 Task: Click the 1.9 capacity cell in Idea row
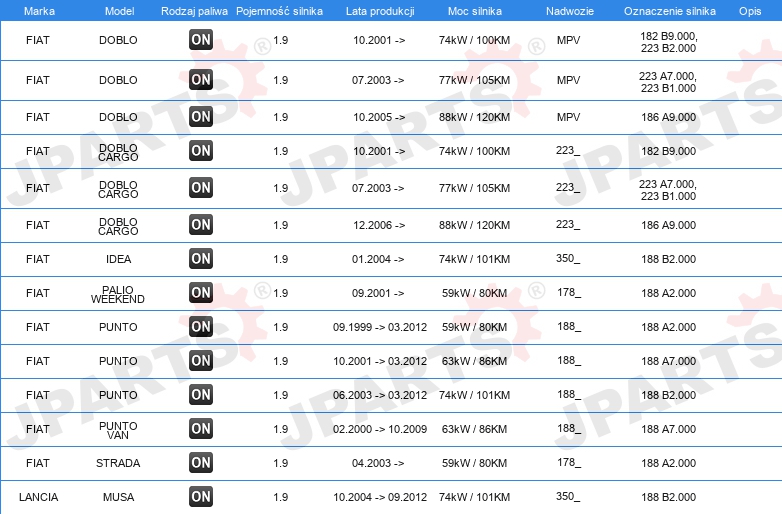[280, 259]
